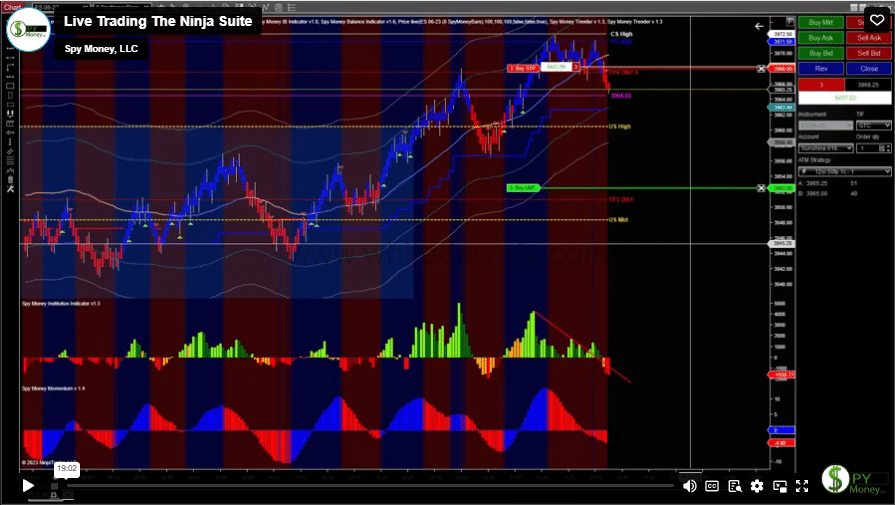
Task: Toggle closed captions on the video
Action: click(713, 486)
